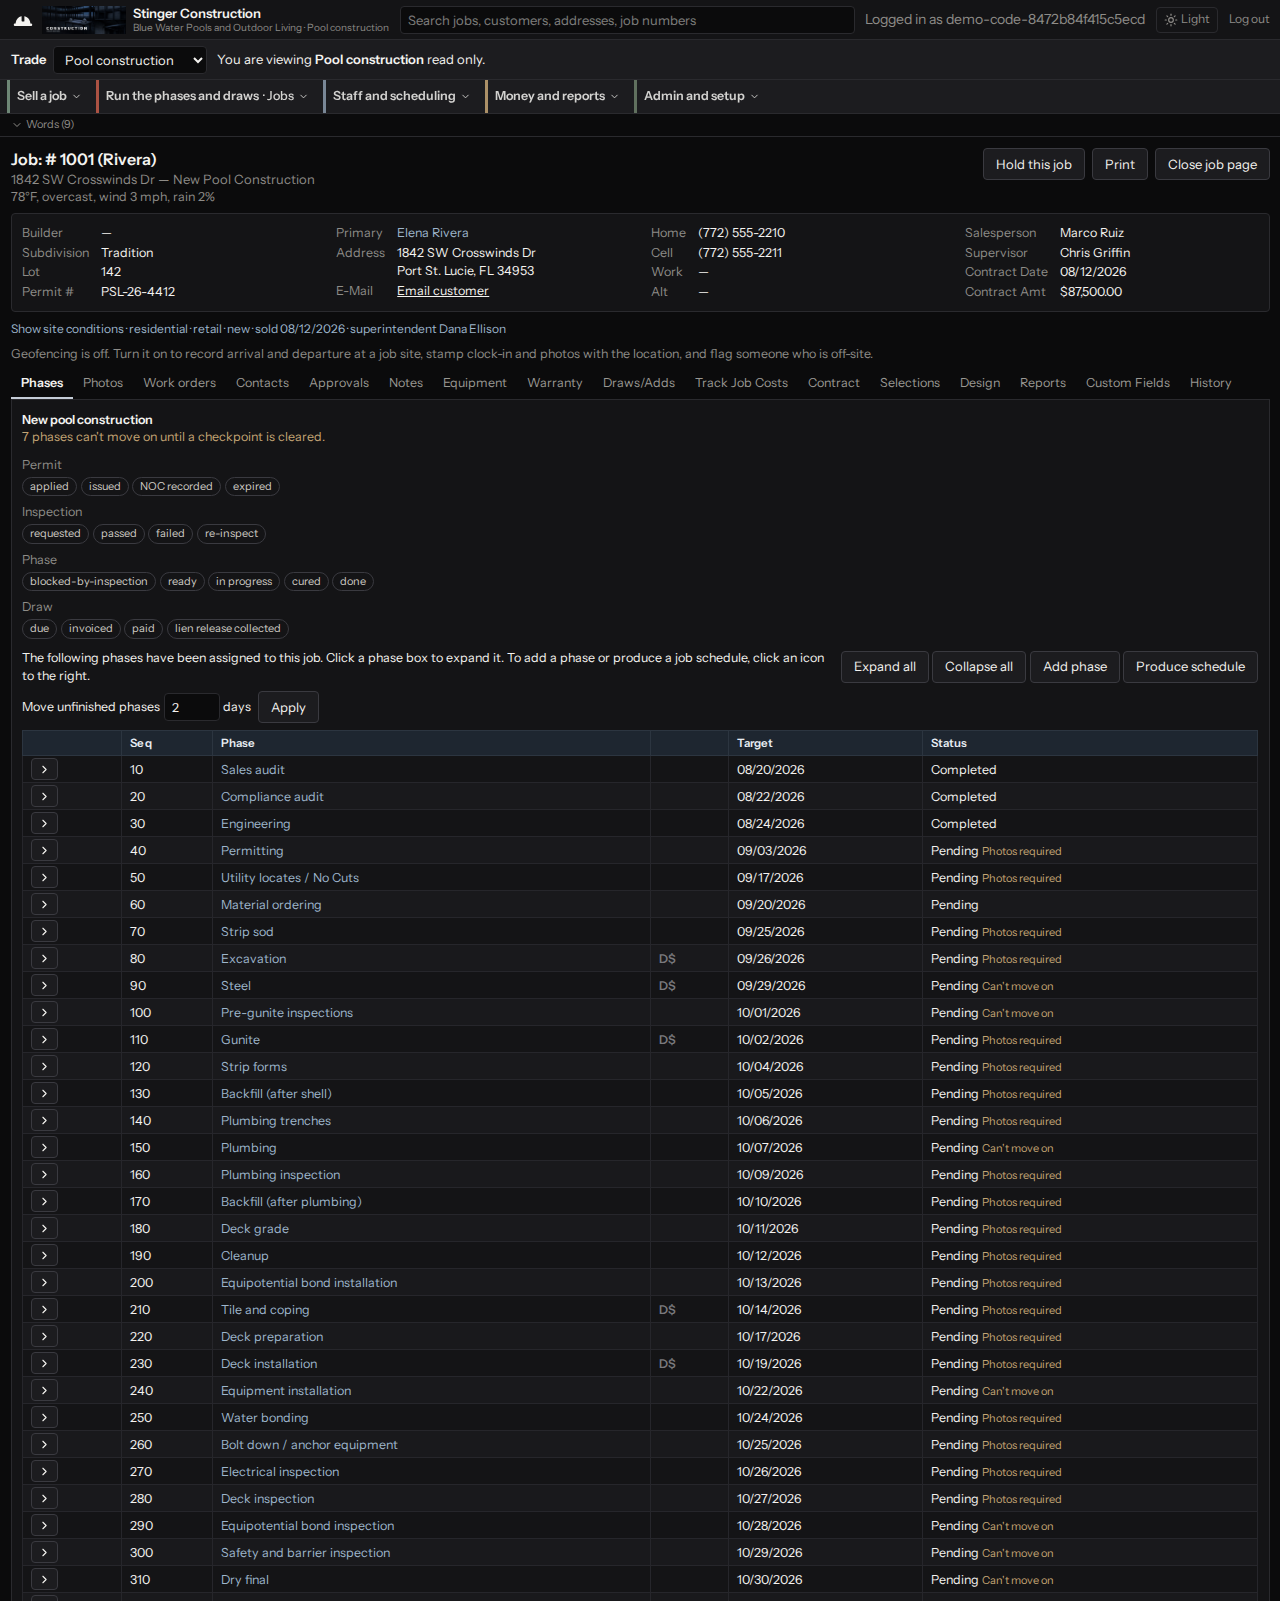
Task: Click Apply to move unfinished phases
Action: click(289, 708)
